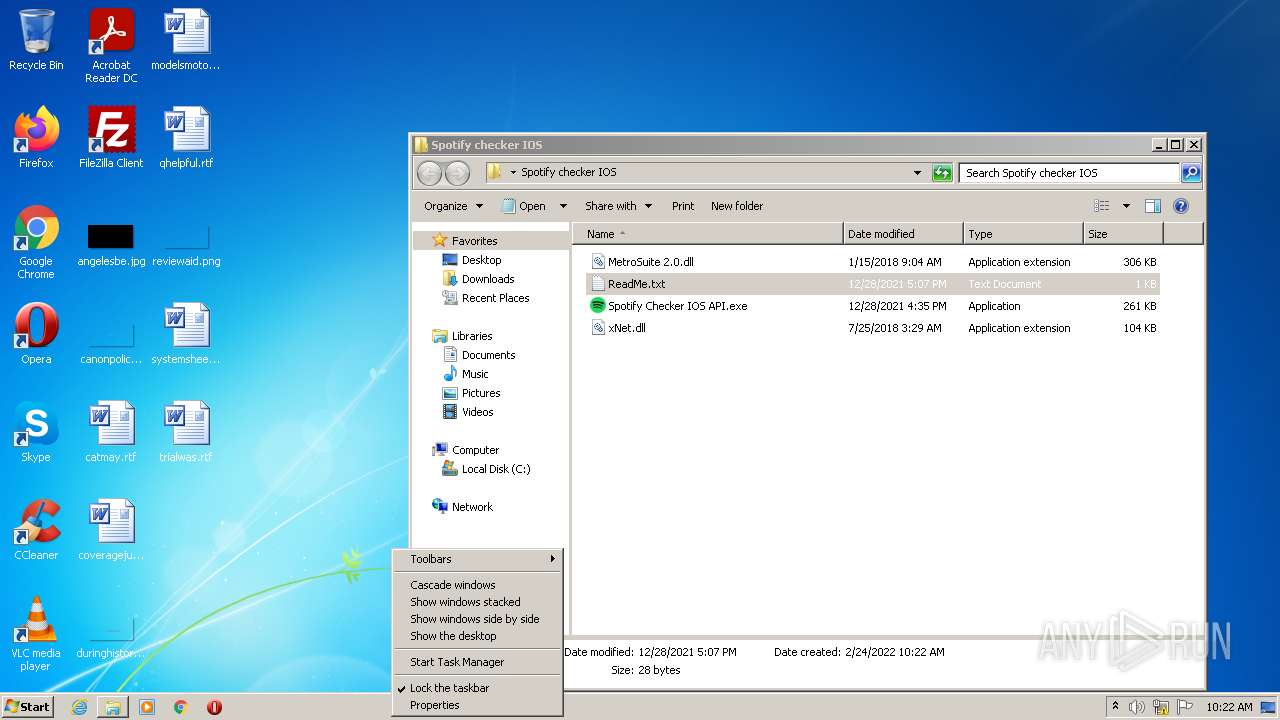Launch Opera desktop shortcut
1280x720 pixels.
[36, 334]
